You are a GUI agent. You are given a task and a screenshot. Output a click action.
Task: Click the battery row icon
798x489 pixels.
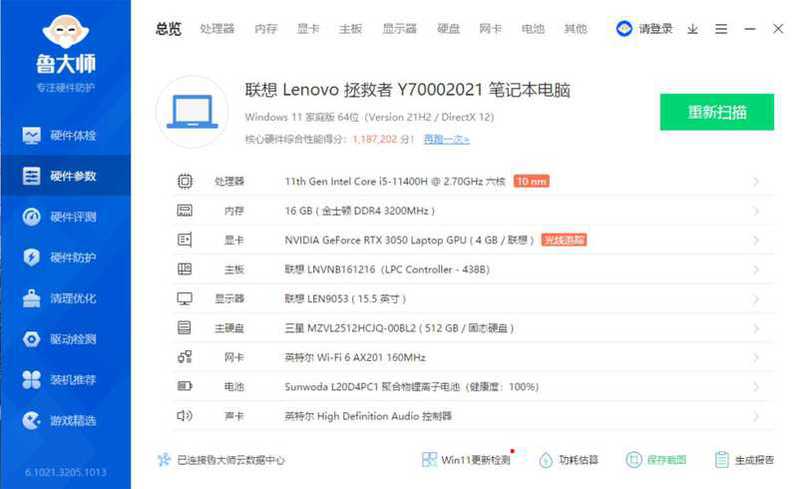pos(185,386)
